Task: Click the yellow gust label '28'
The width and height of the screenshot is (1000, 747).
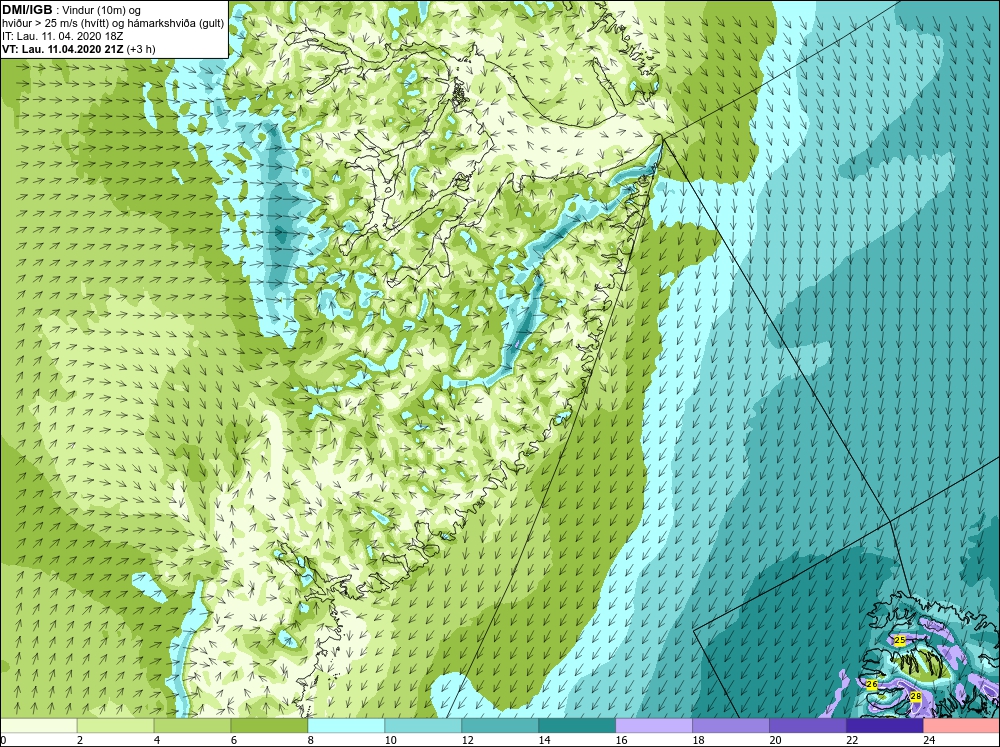Action: coord(915,696)
